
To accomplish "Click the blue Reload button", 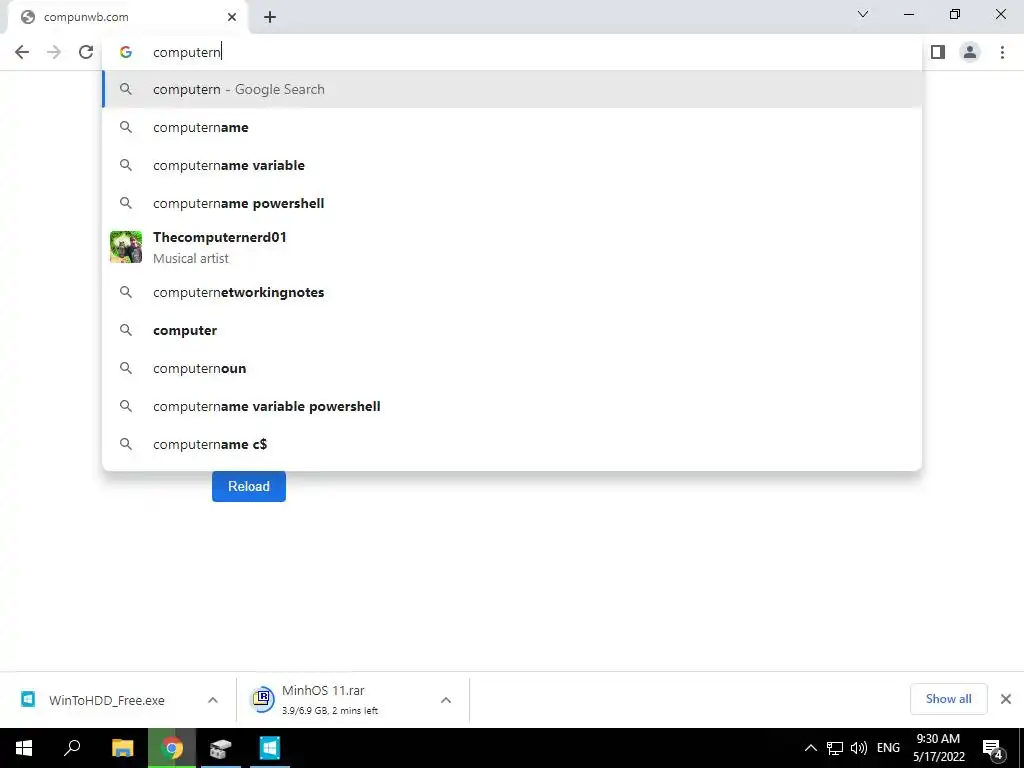I will 249,487.
